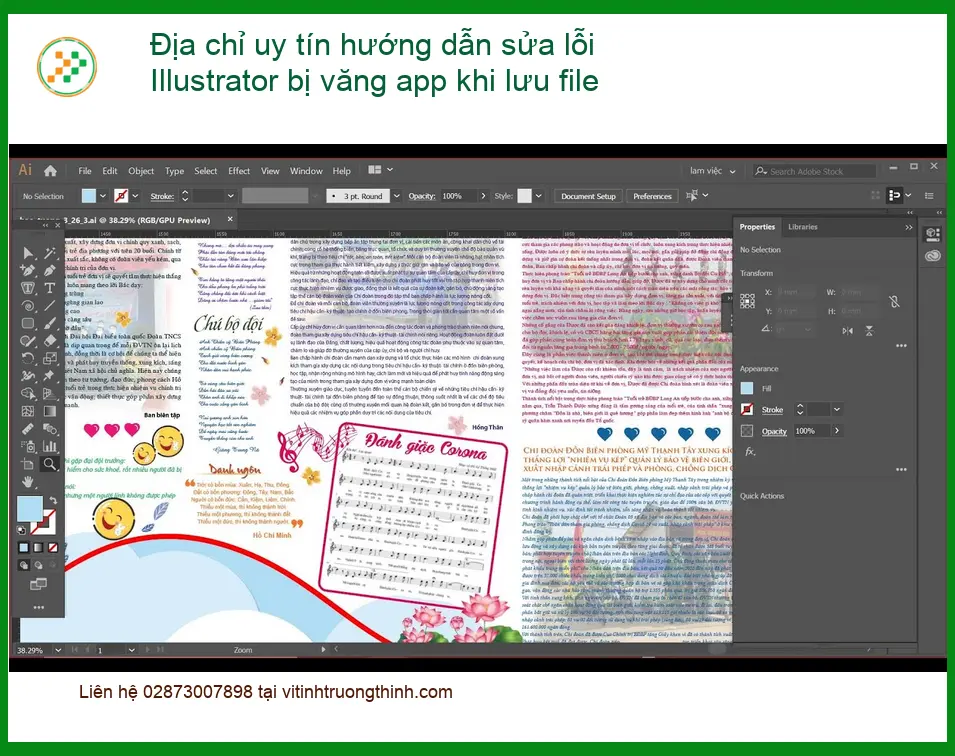This screenshot has width=955, height=756.
Task: Reset default fill and stroke colors
Action: [x=22, y=529]
